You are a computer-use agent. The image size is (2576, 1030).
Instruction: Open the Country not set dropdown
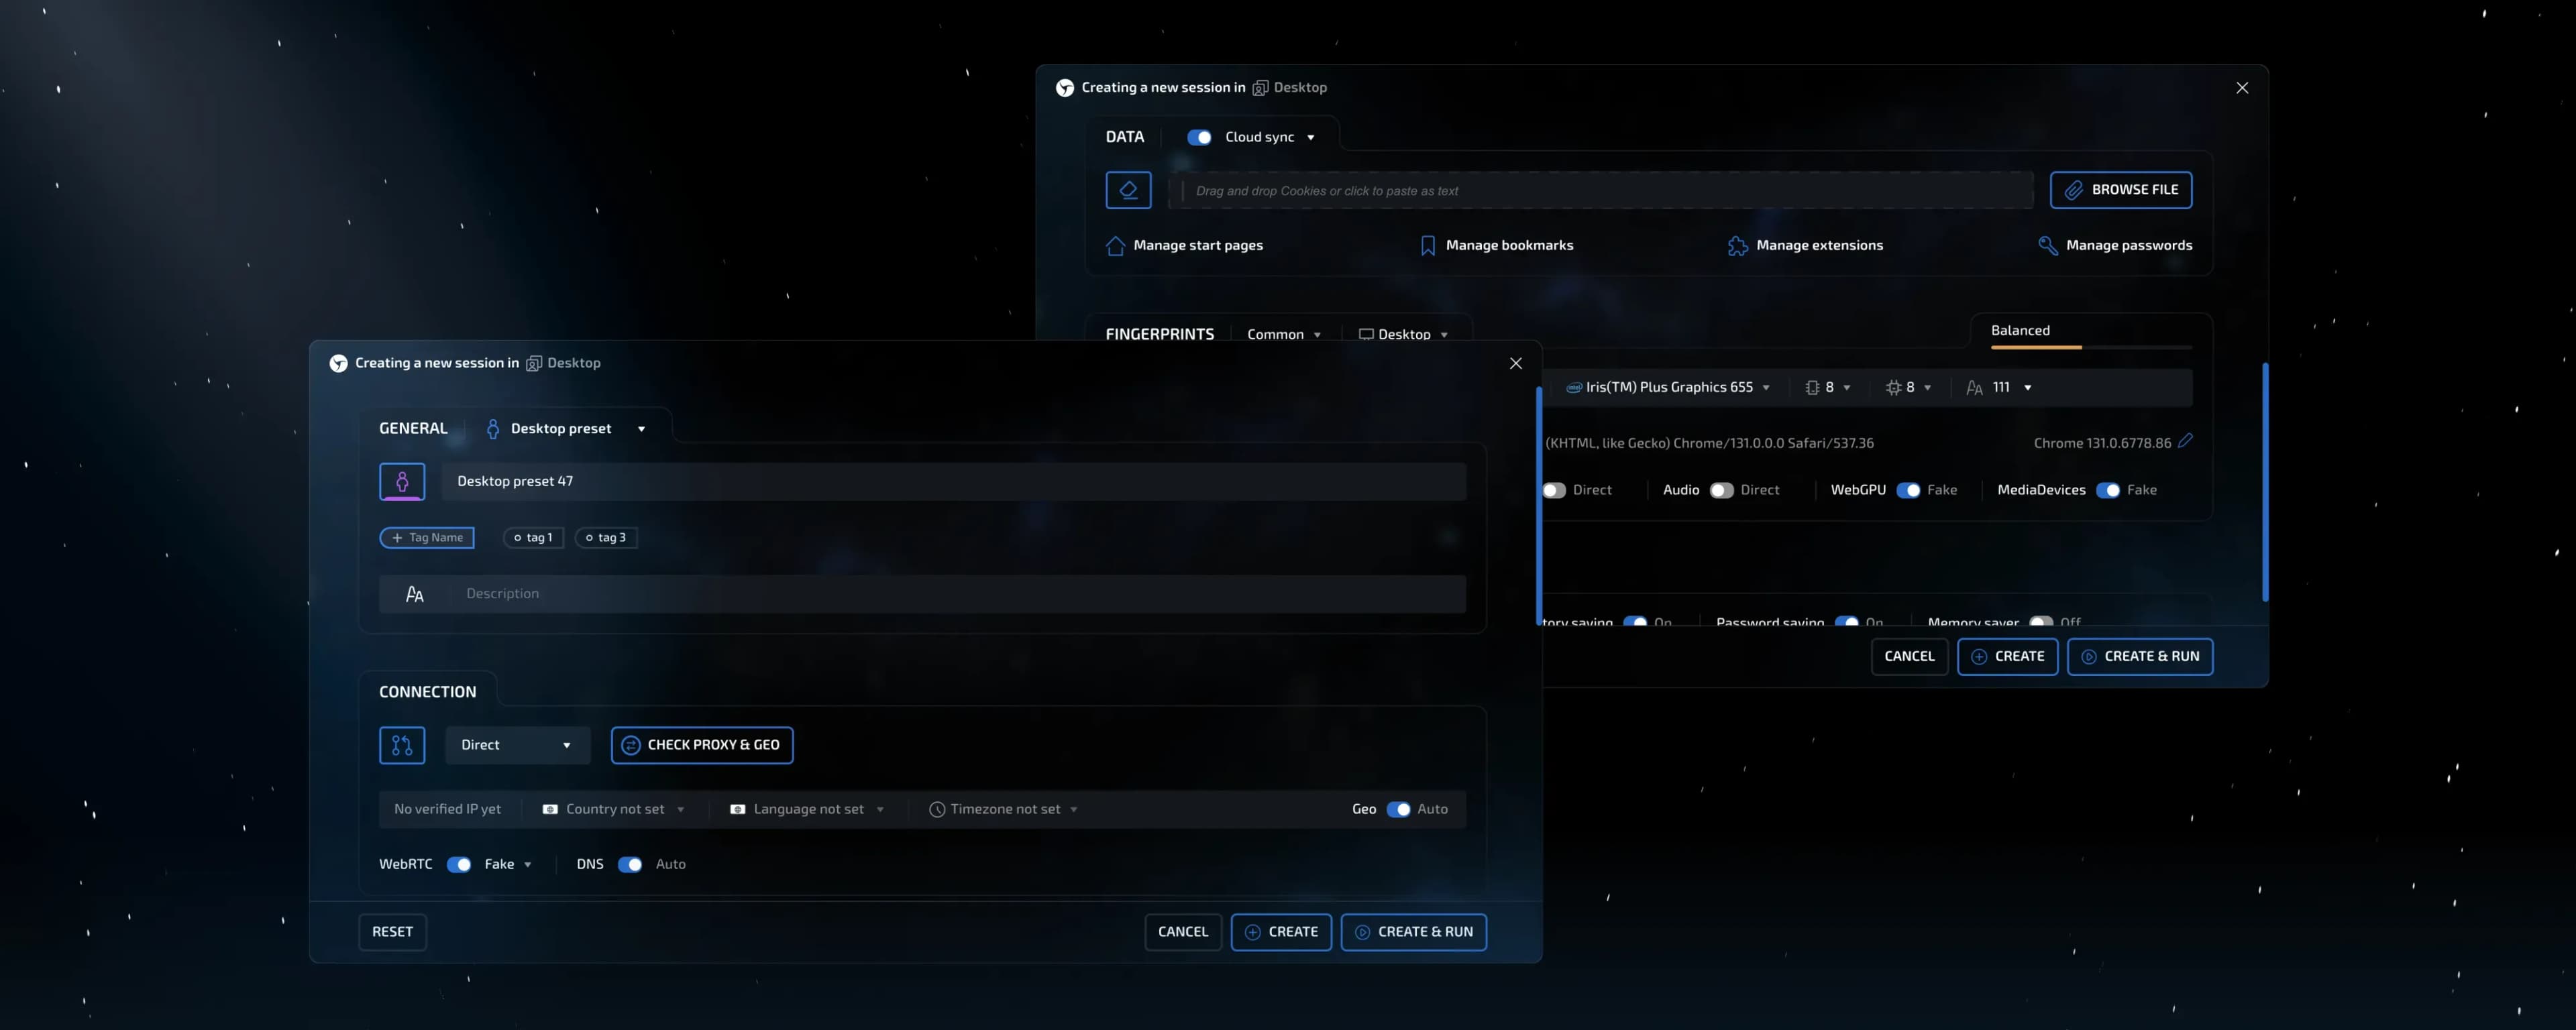[614, 810]
